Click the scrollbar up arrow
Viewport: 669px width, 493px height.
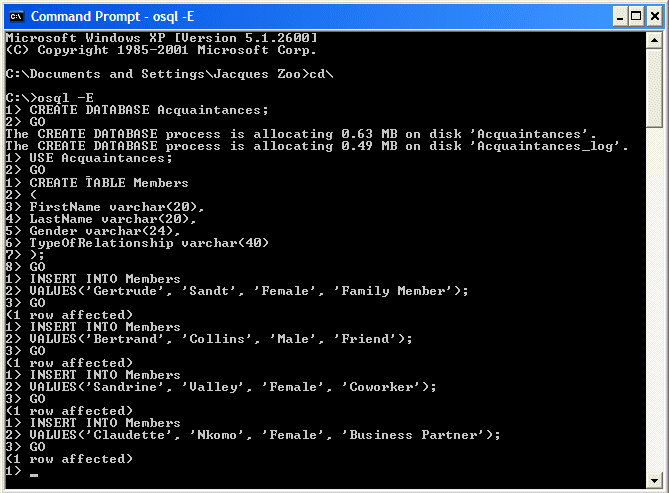(654, 41)
